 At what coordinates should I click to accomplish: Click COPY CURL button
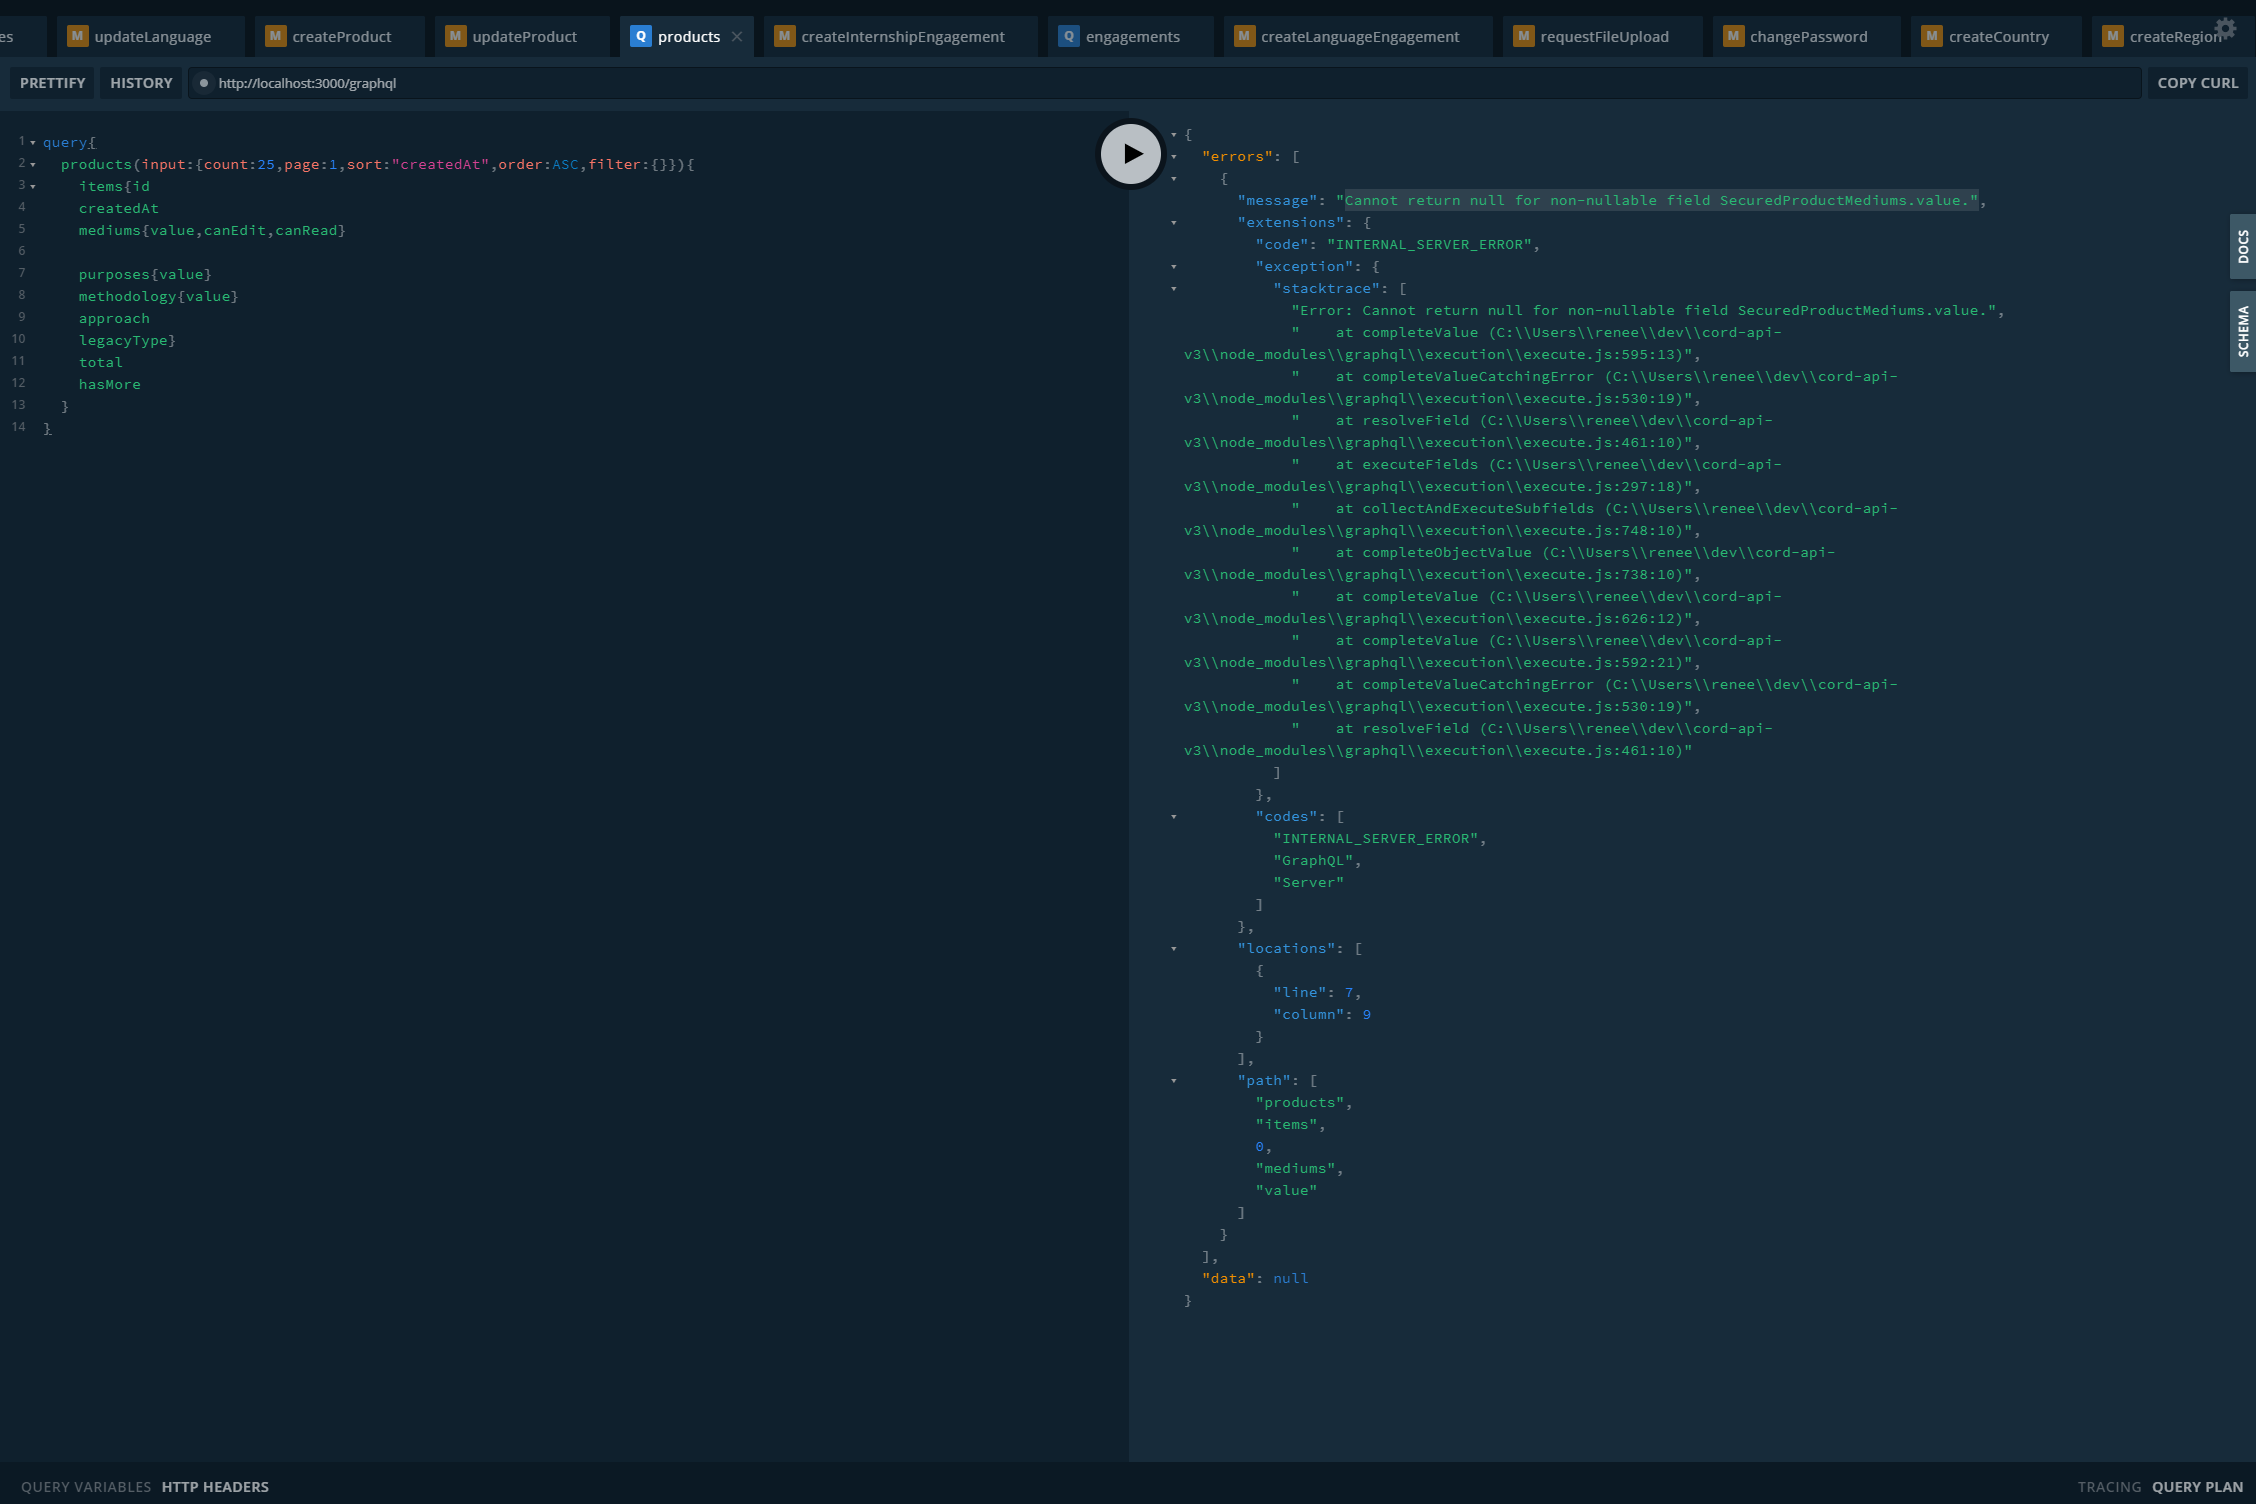point(2197,83)
